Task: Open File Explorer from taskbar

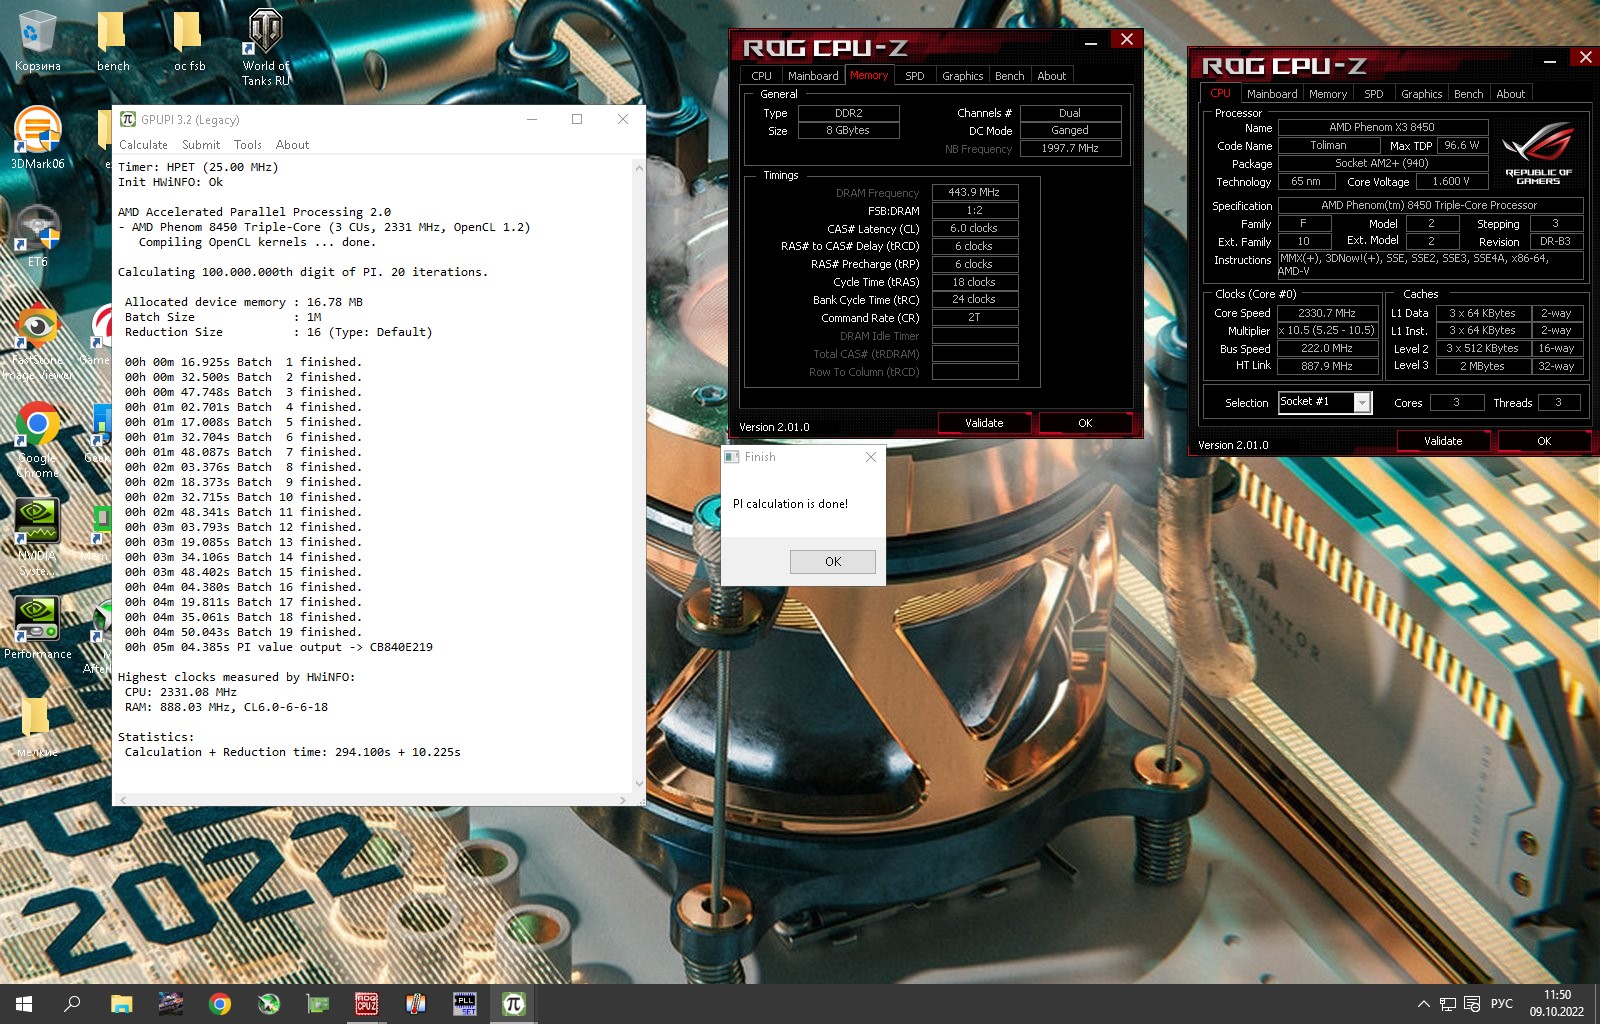Action: click(121, 1004)
